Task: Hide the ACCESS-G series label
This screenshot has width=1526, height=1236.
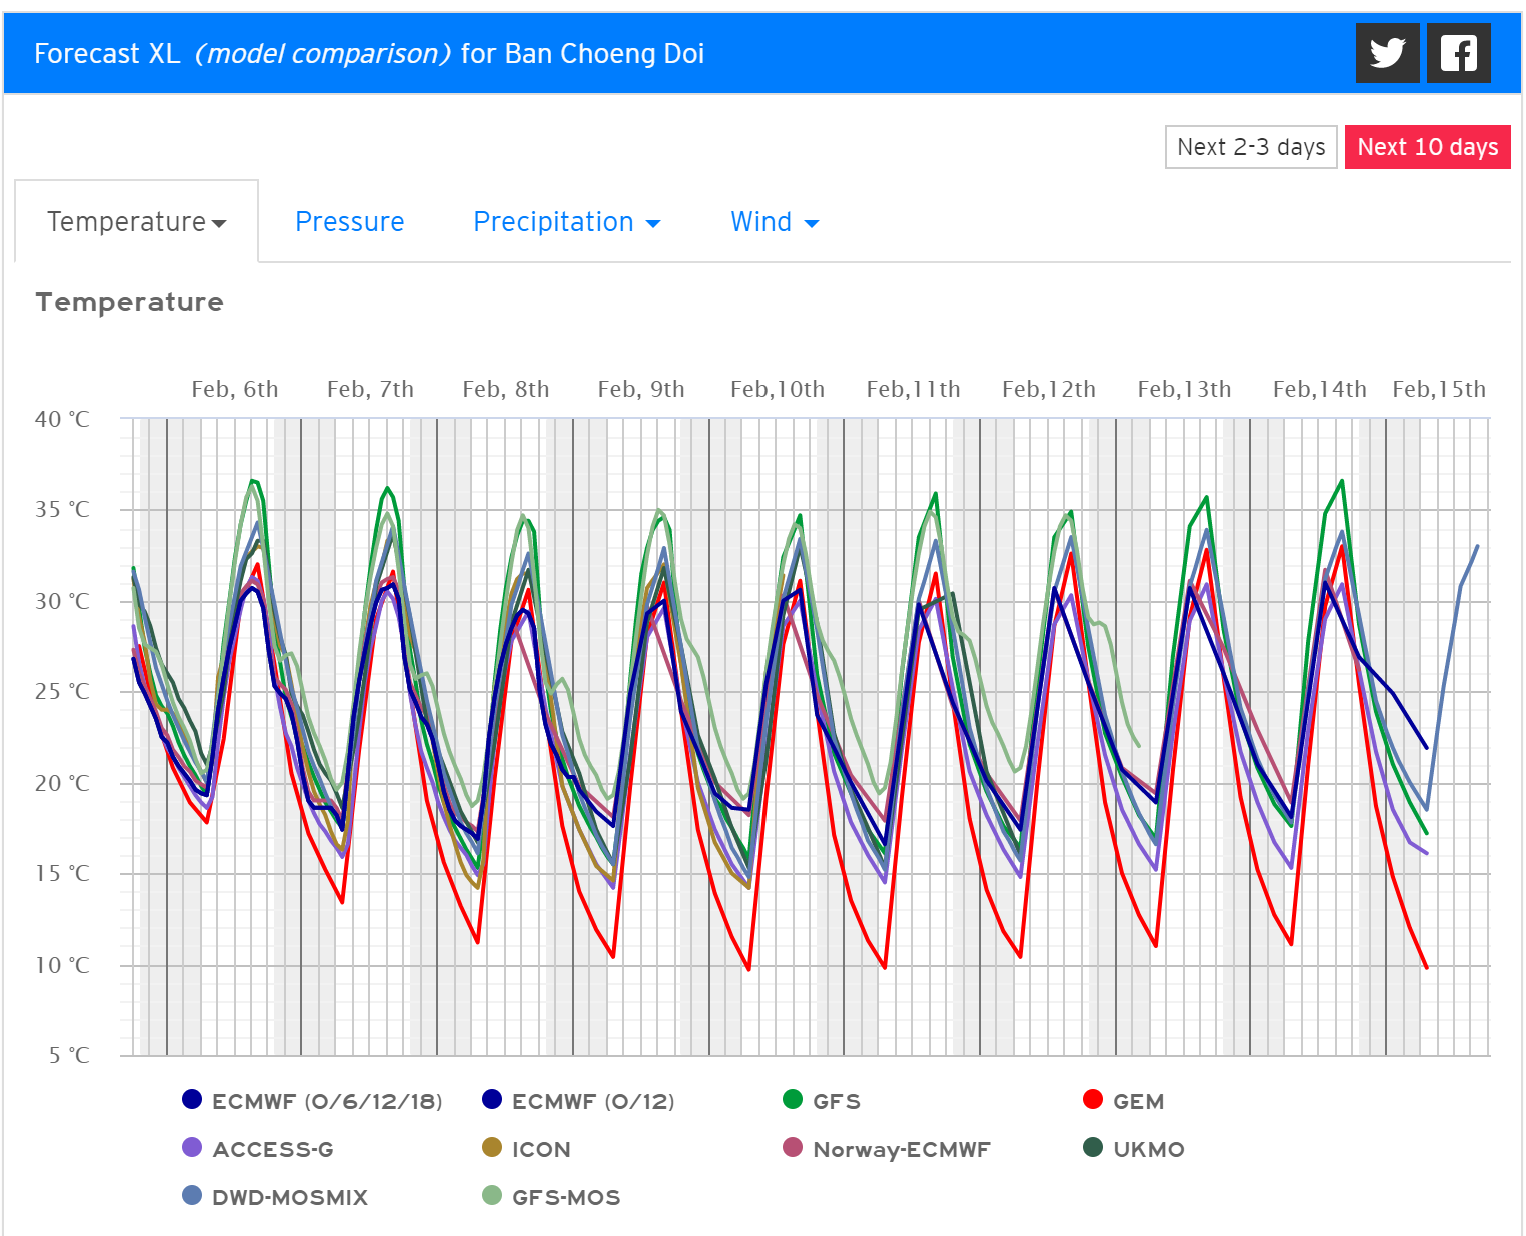Action: (273, 1150)
